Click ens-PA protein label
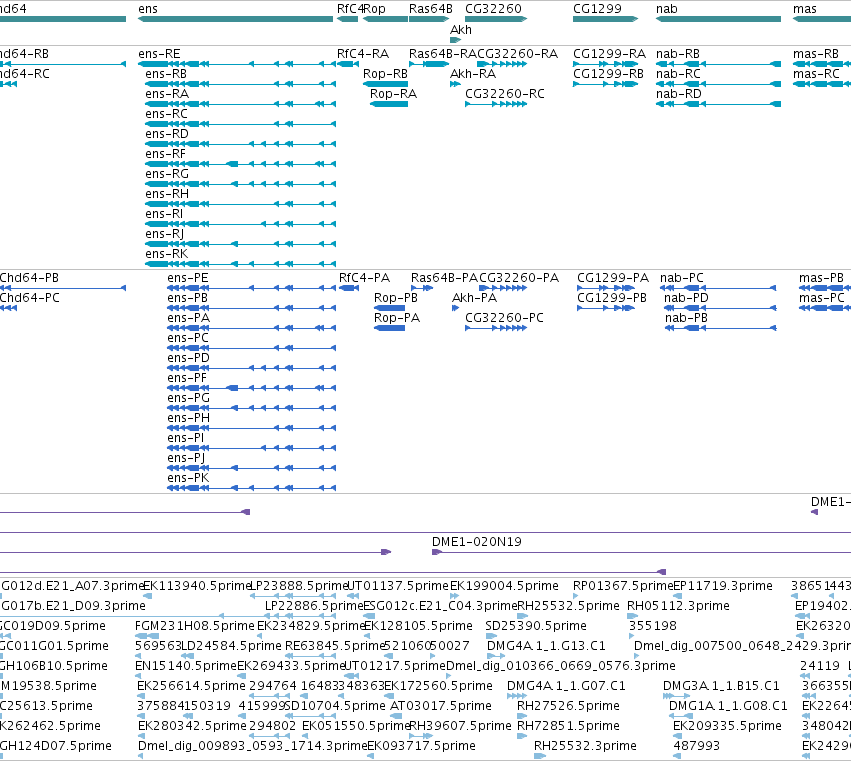 188,318
